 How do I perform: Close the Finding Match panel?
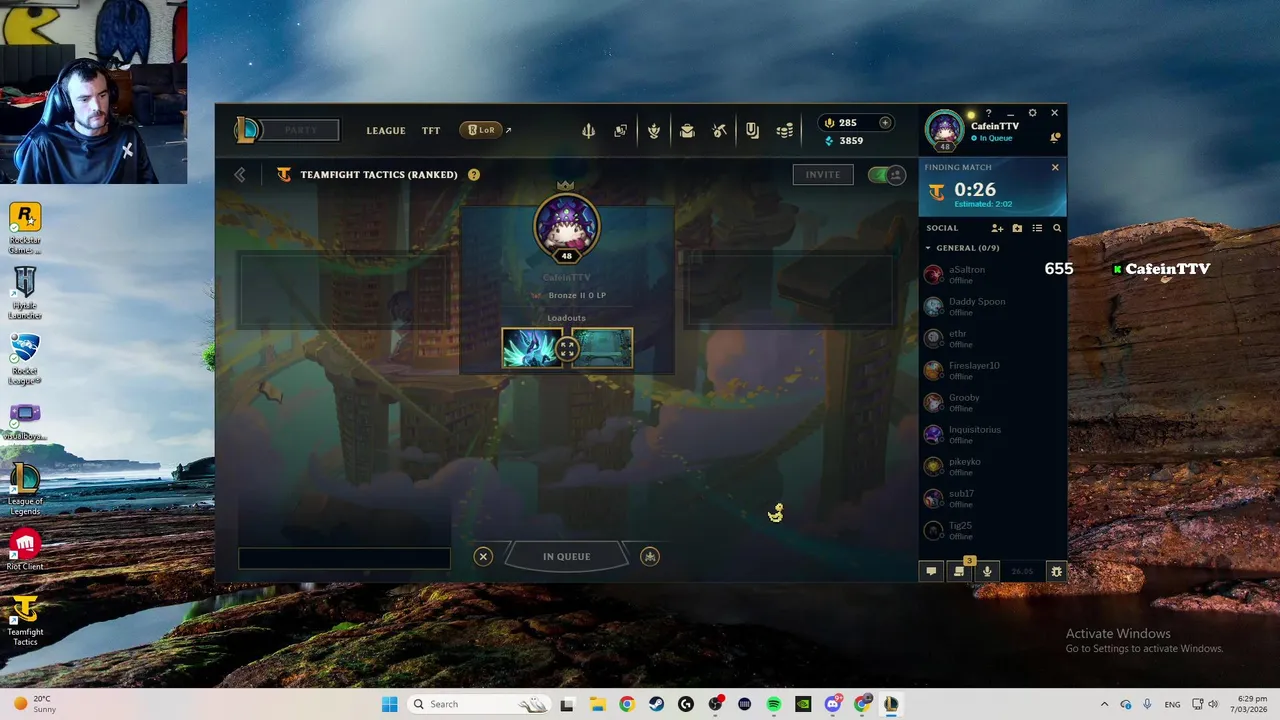1055,167
